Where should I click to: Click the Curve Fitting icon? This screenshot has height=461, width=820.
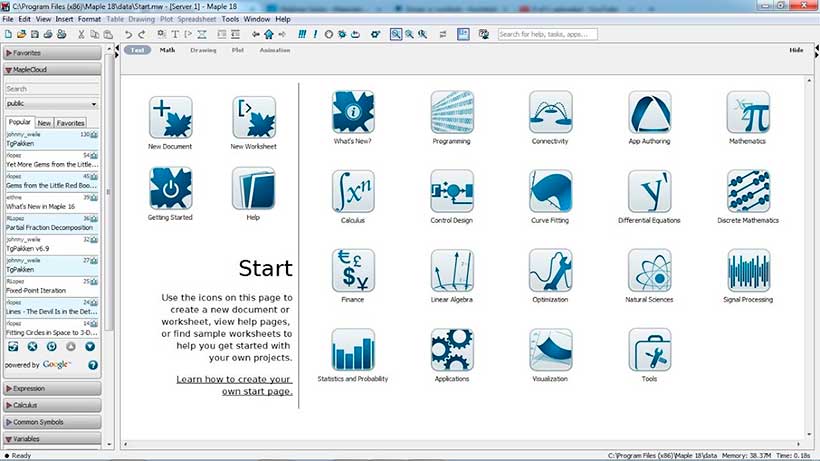tap(551, 189)
